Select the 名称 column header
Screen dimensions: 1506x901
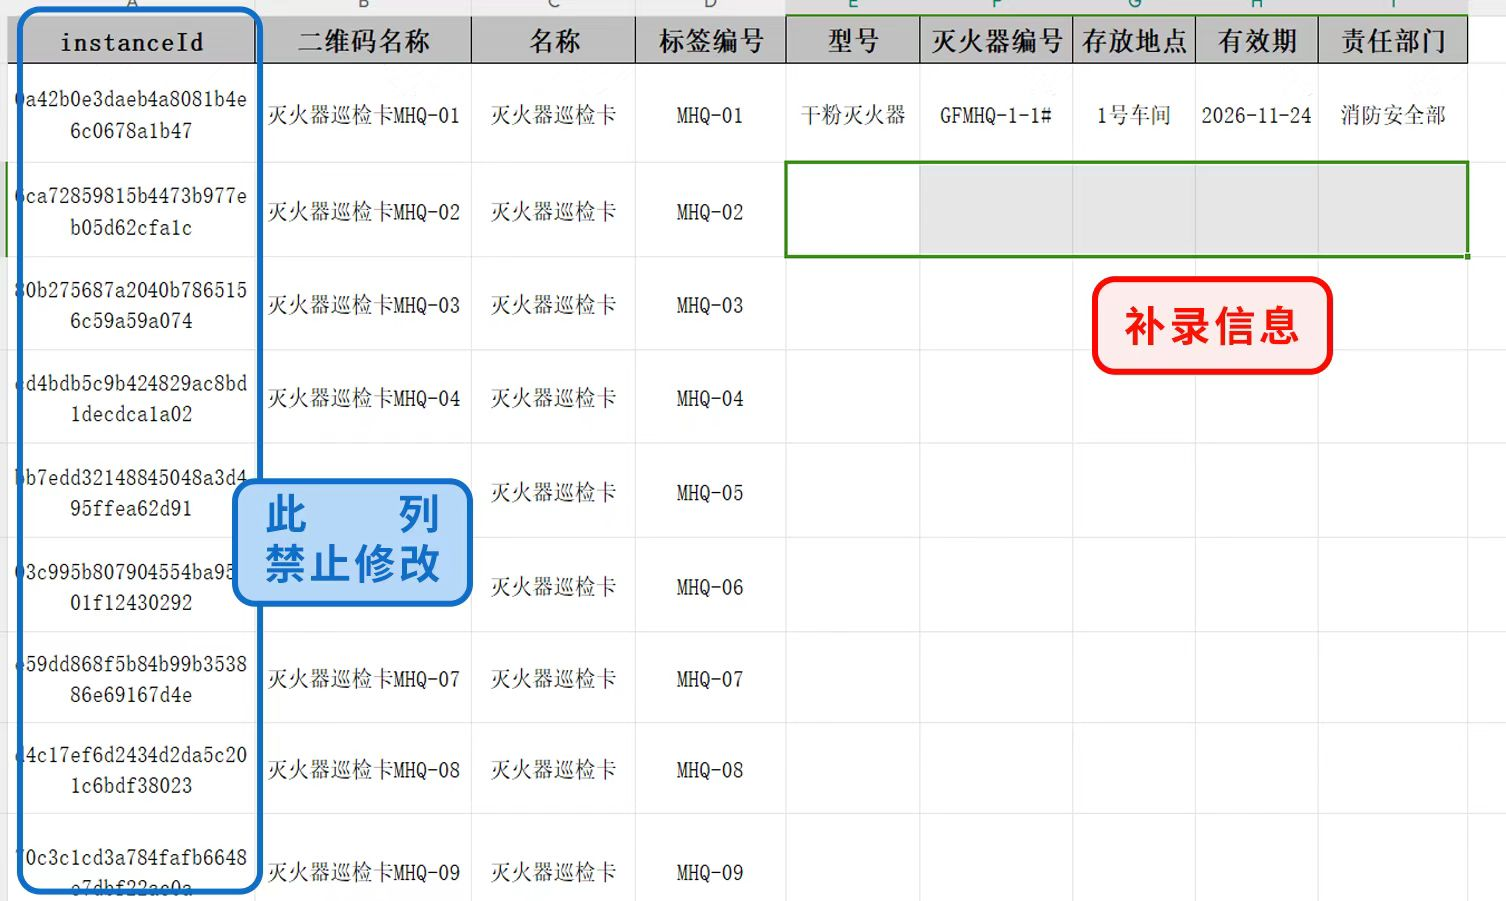pyautogui.click(x=552, y=40)
